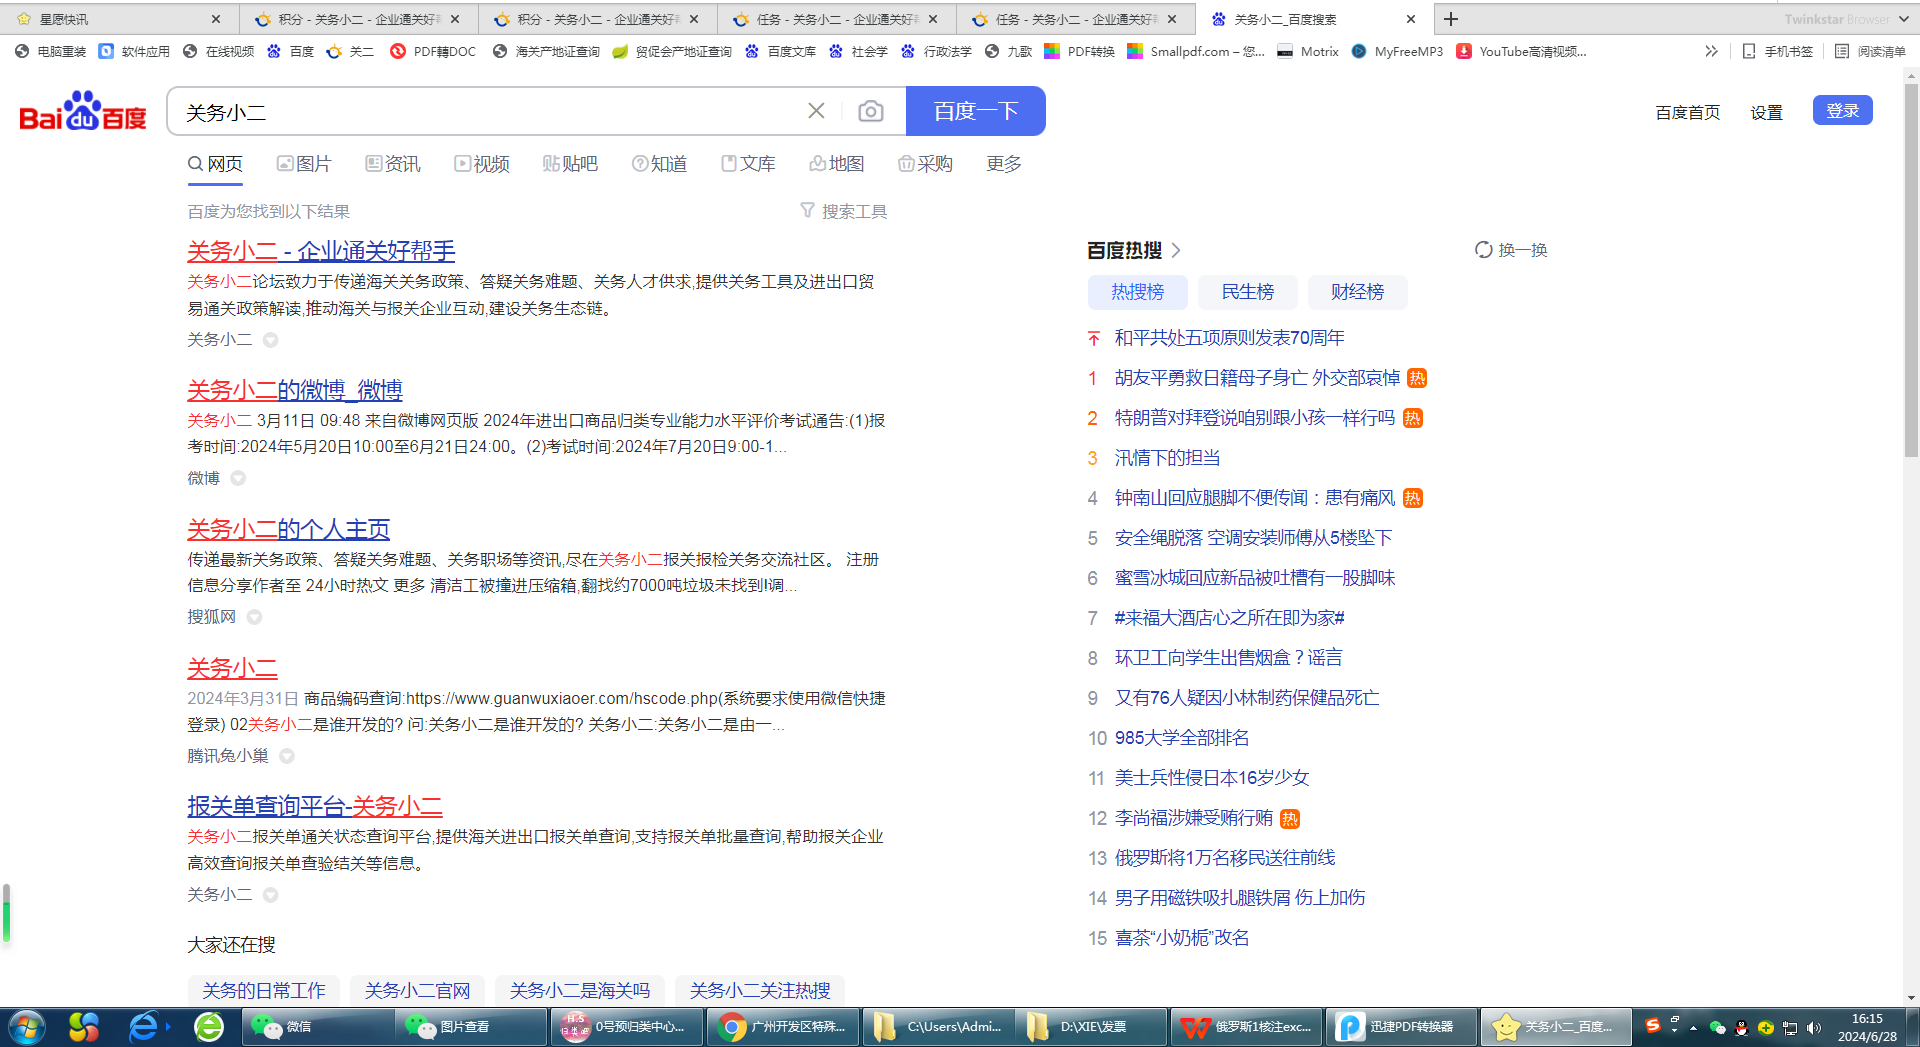This screenshot has width=1920, height=1047.
Task: Open new browser tab with plus icon
Action: [x=1450, y=19]
